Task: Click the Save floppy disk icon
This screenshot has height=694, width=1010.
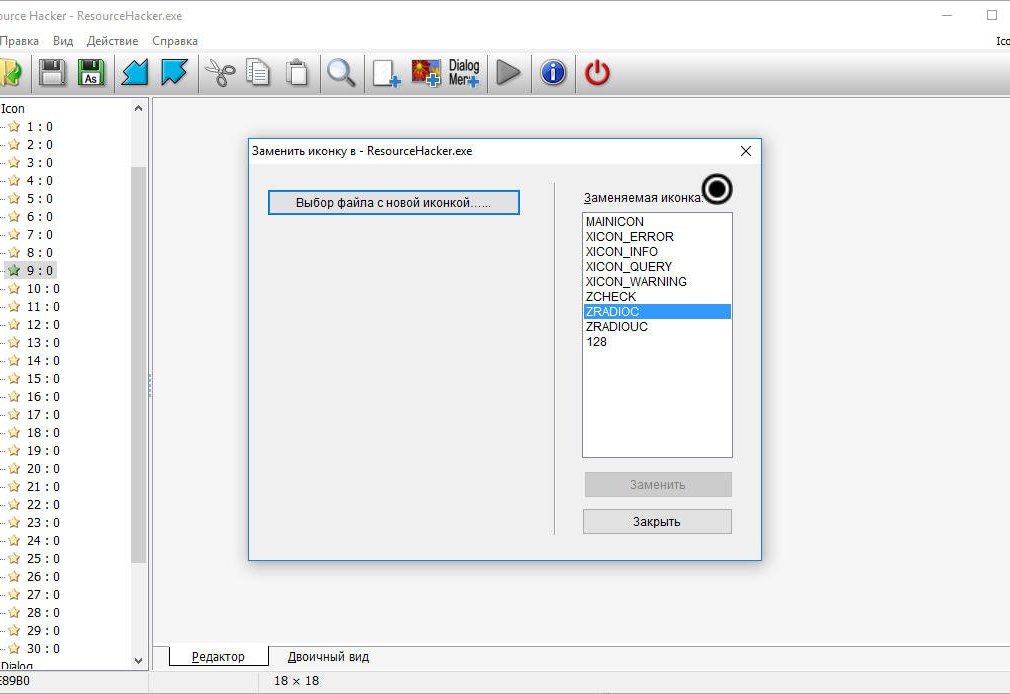Action: pos(52,72)
